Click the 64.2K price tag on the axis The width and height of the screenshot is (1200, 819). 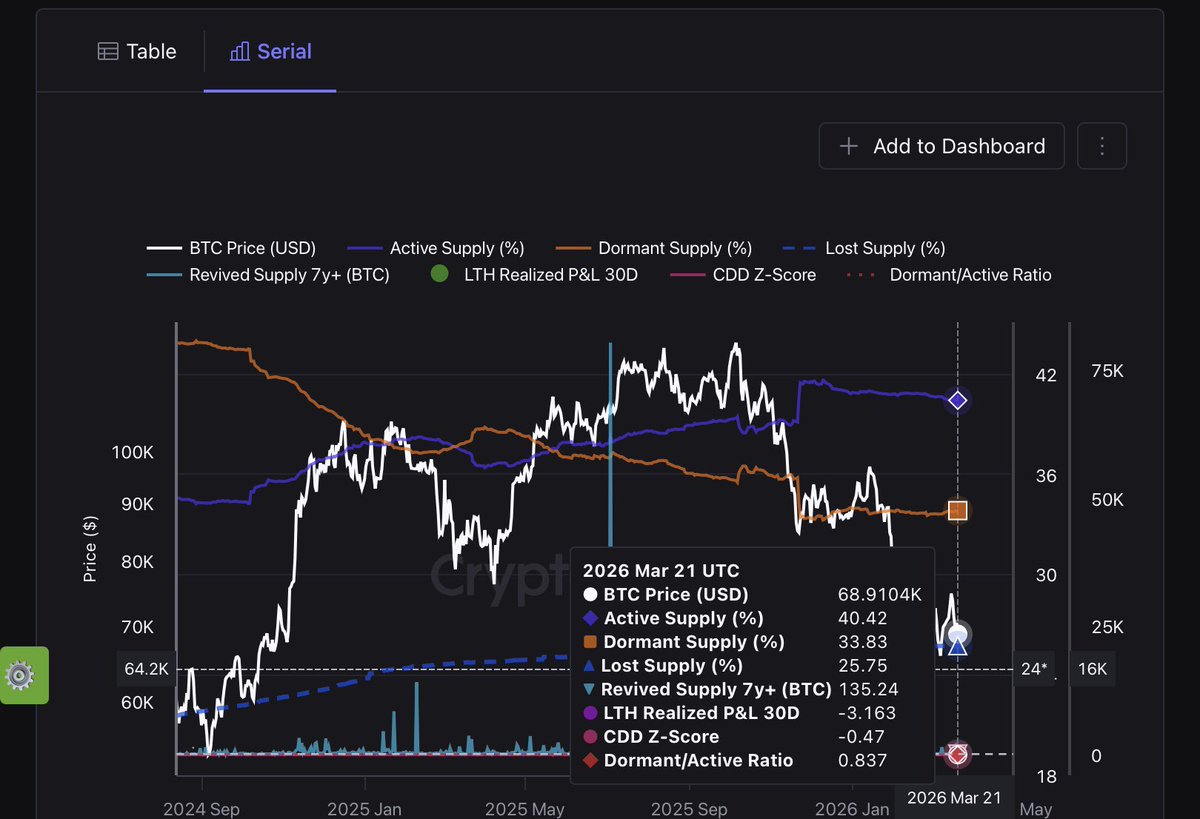pos(146,669)
